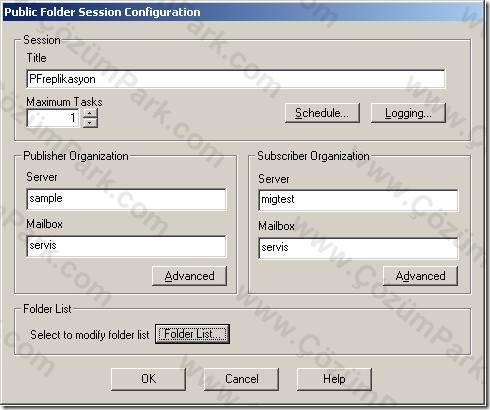
Task: Click the Public Folder Session Configuration title bar
Action: click(243, 12)
